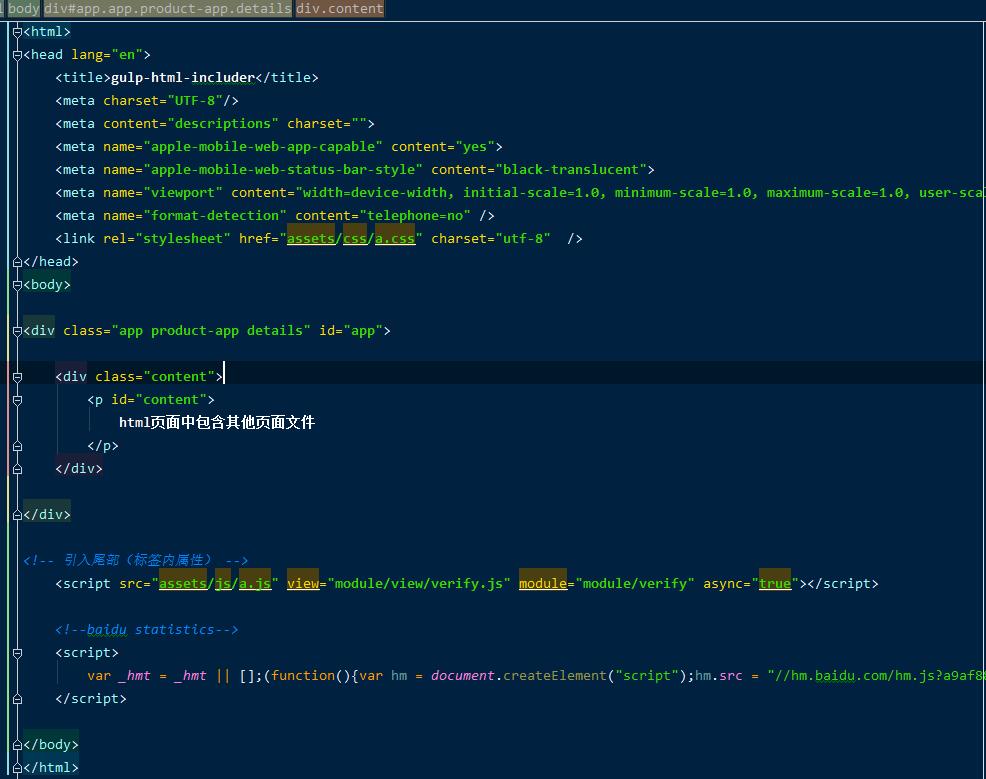Click the highlighted view attribute
The height and width of the screenshot is (779, 986).
tap(303, 583)
